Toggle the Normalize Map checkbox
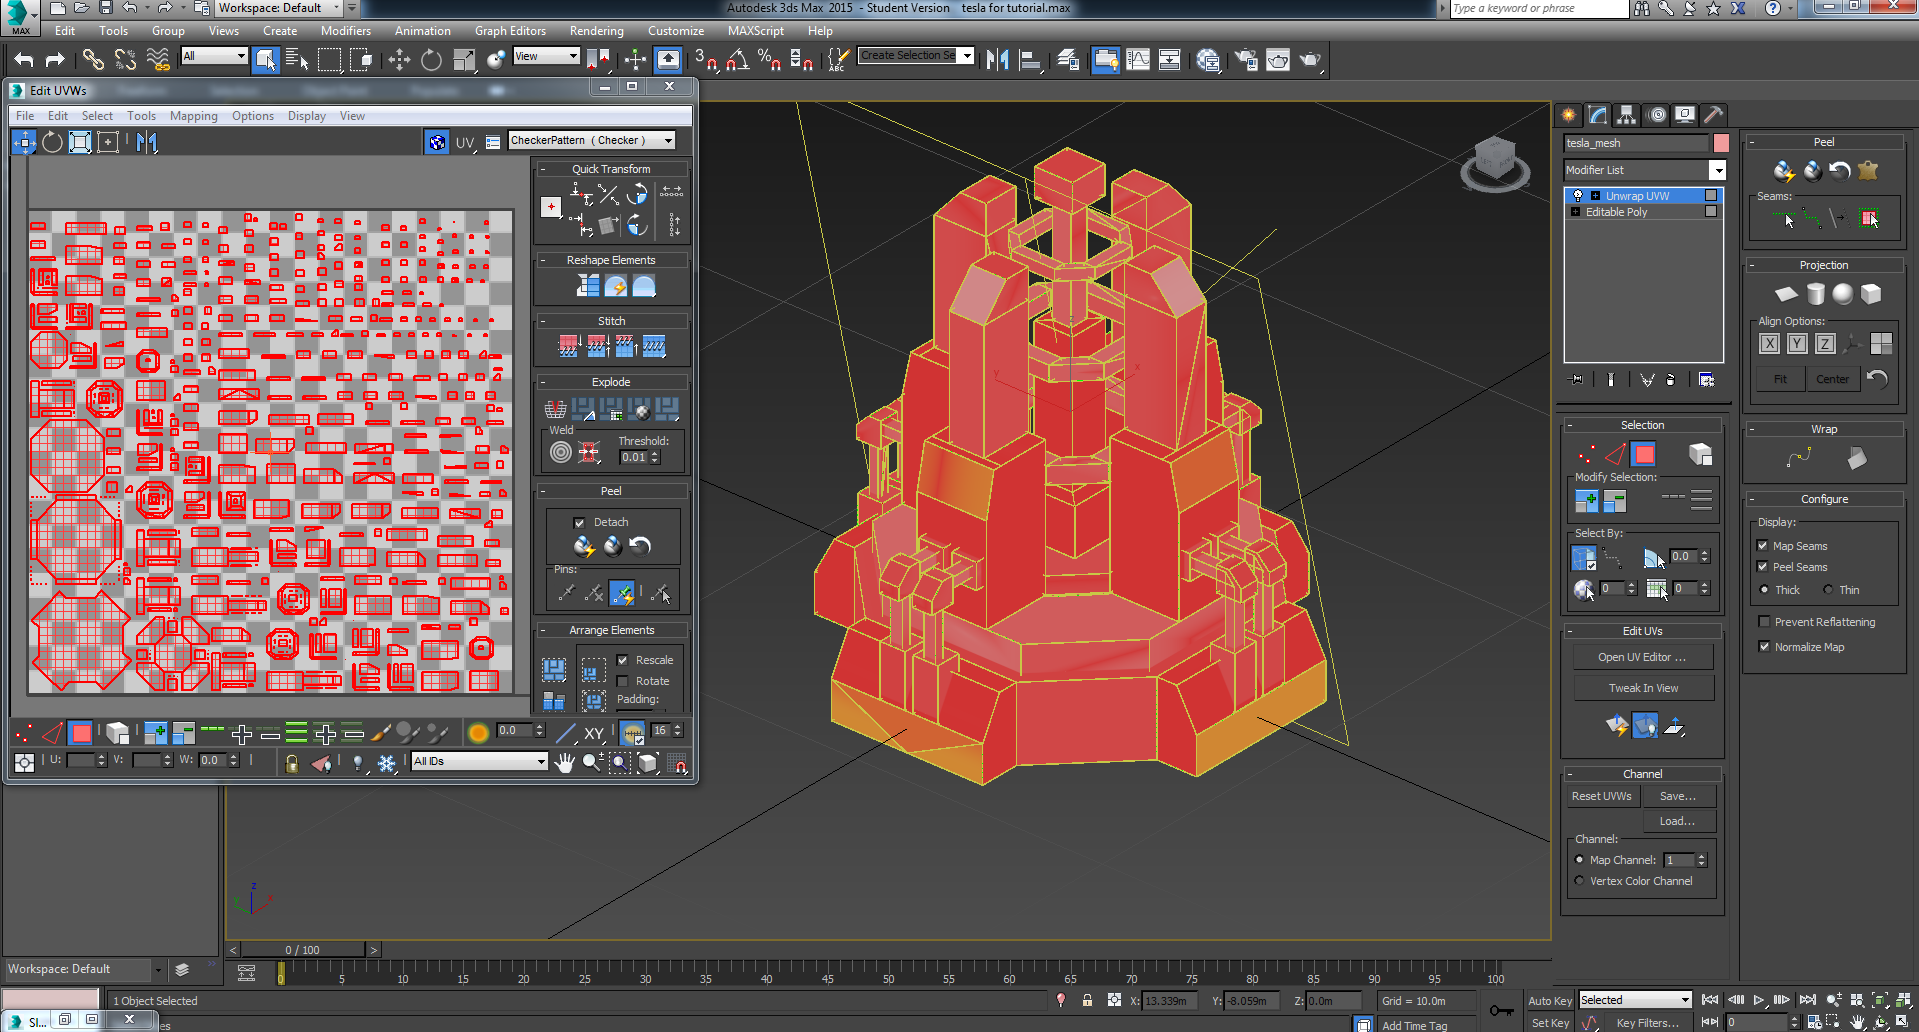 pos(1764,647)
